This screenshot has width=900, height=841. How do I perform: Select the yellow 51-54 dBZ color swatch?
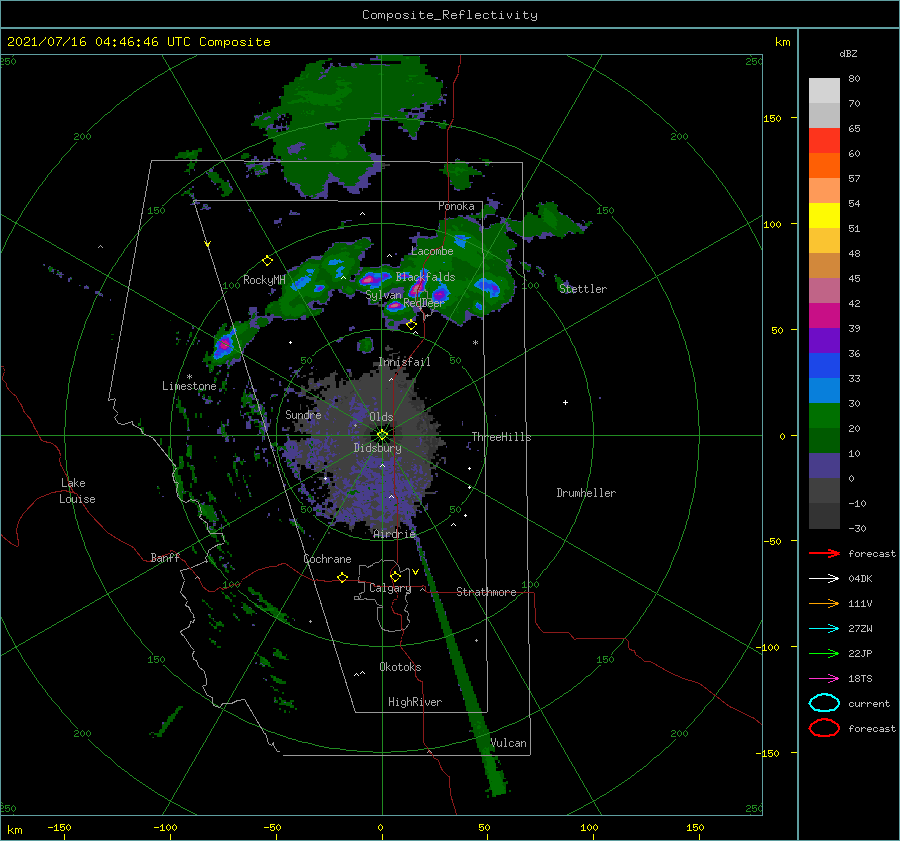[824, 215]
